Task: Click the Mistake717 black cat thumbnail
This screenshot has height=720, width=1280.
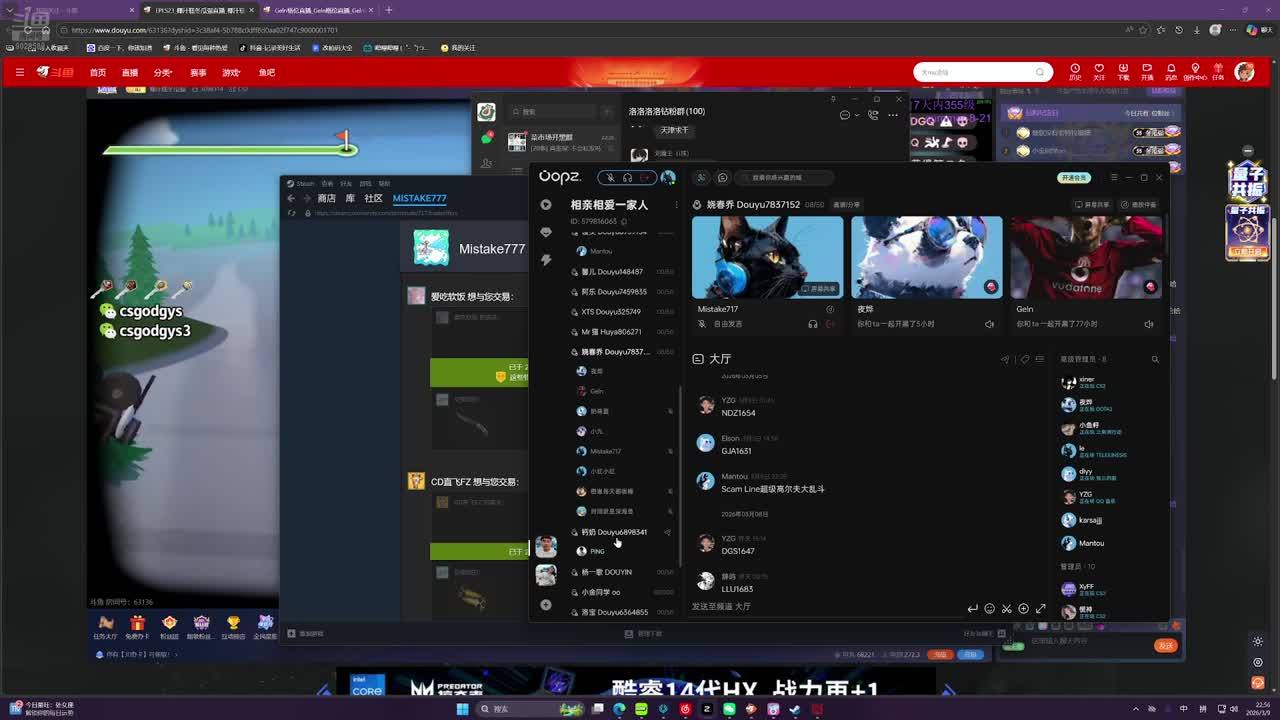Action: click(x=767, y=257)
